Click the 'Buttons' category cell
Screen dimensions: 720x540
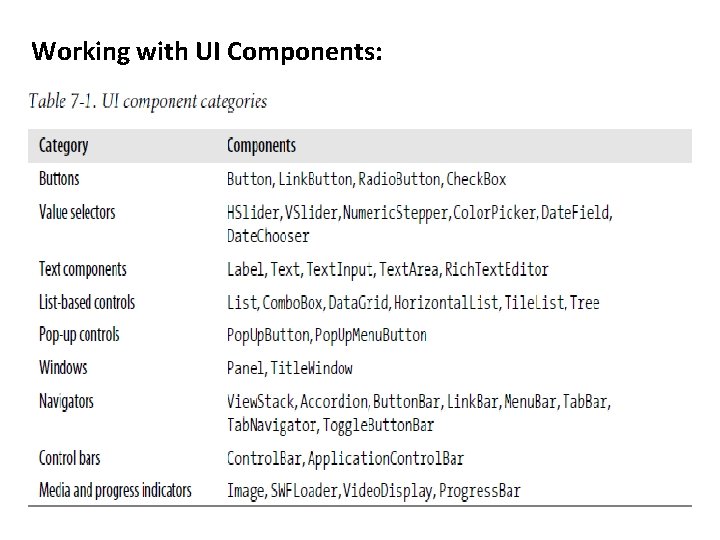59,179
